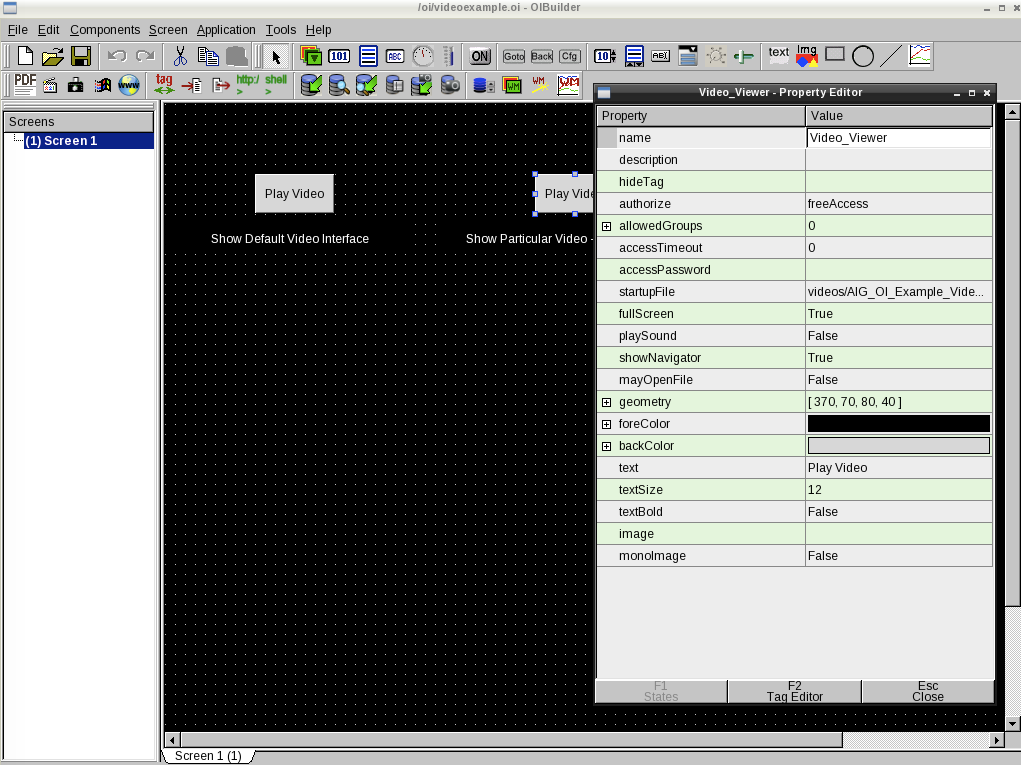Expand the geometry property row
The width and height of the screenshot is (1021, 765).
click(606, 402)
